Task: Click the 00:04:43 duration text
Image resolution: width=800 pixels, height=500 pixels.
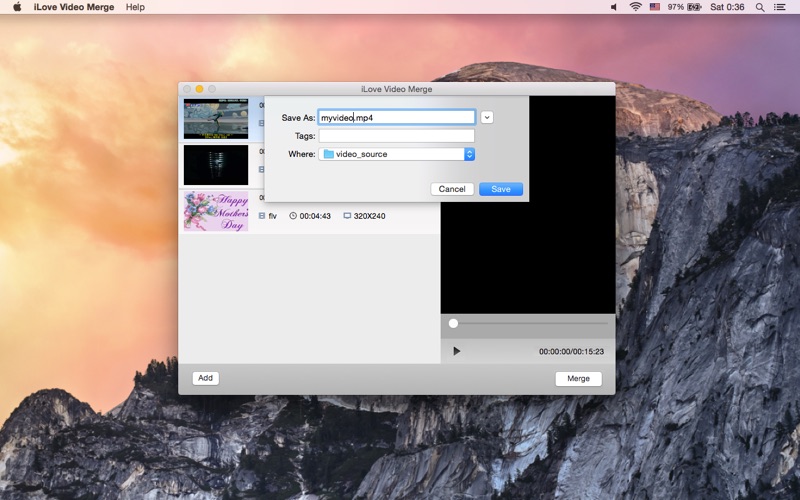Action: point(315,216)
